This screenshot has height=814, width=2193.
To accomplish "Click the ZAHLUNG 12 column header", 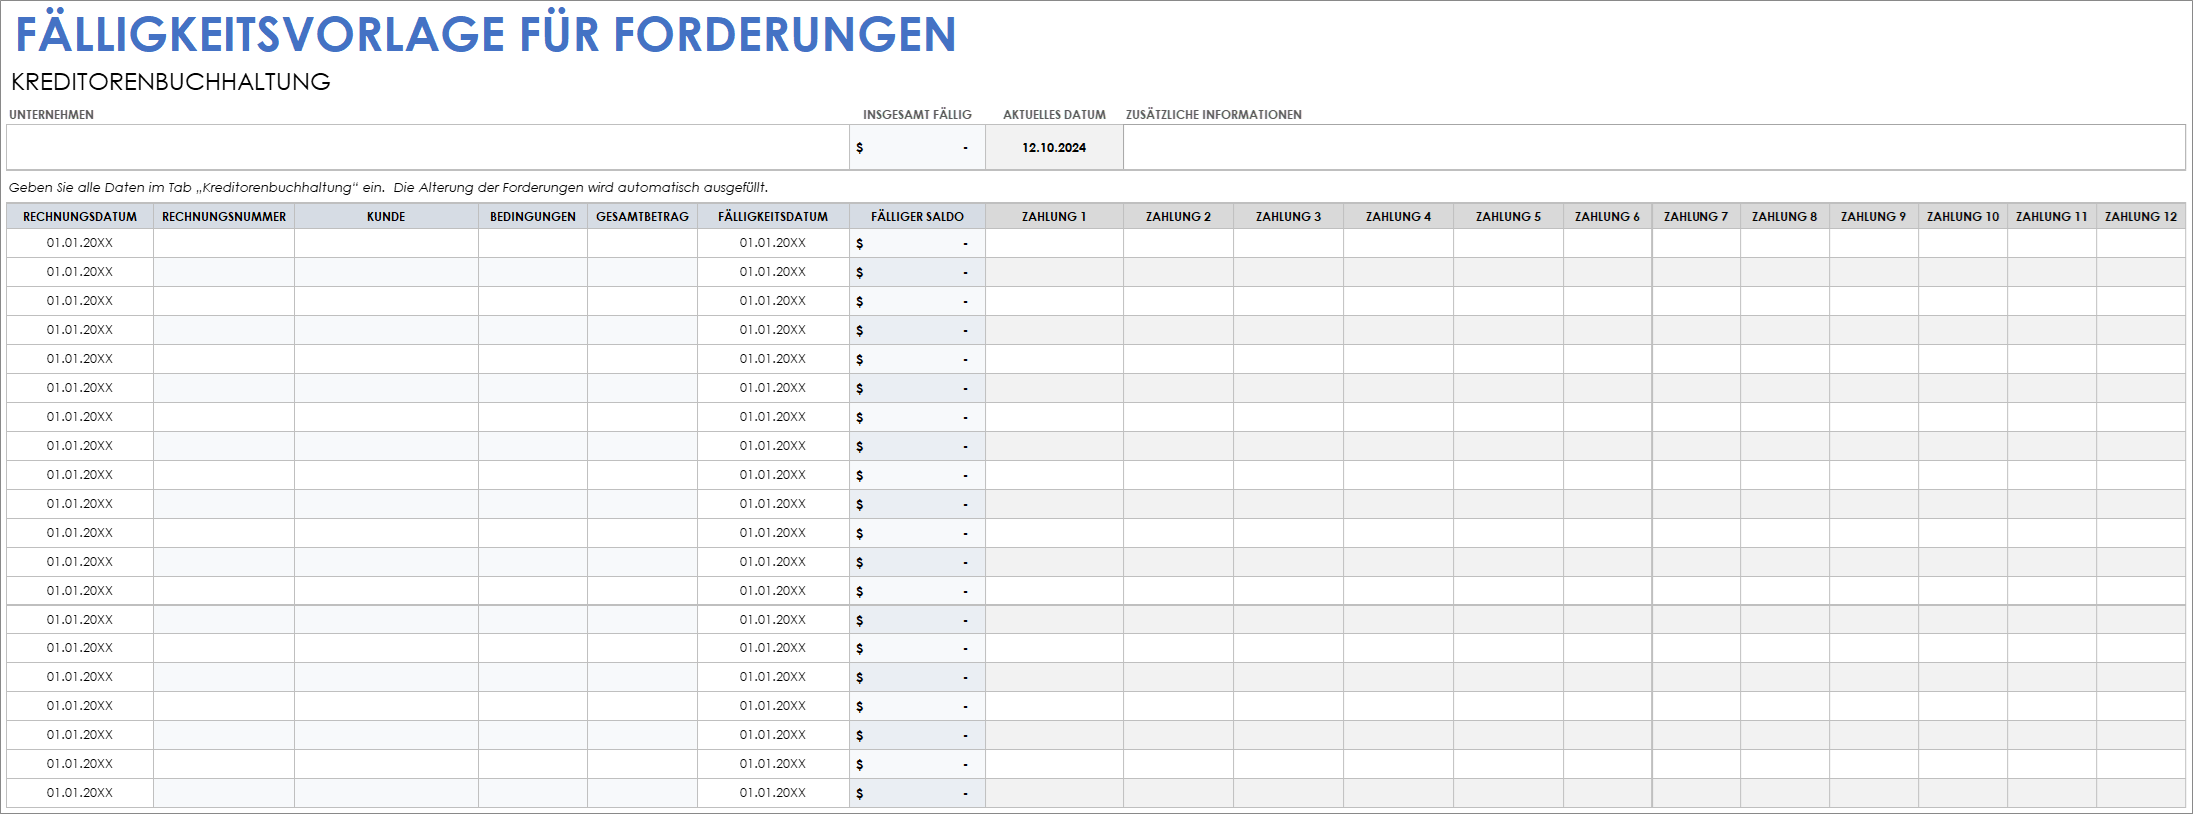I will click(x=2141, y=216).
